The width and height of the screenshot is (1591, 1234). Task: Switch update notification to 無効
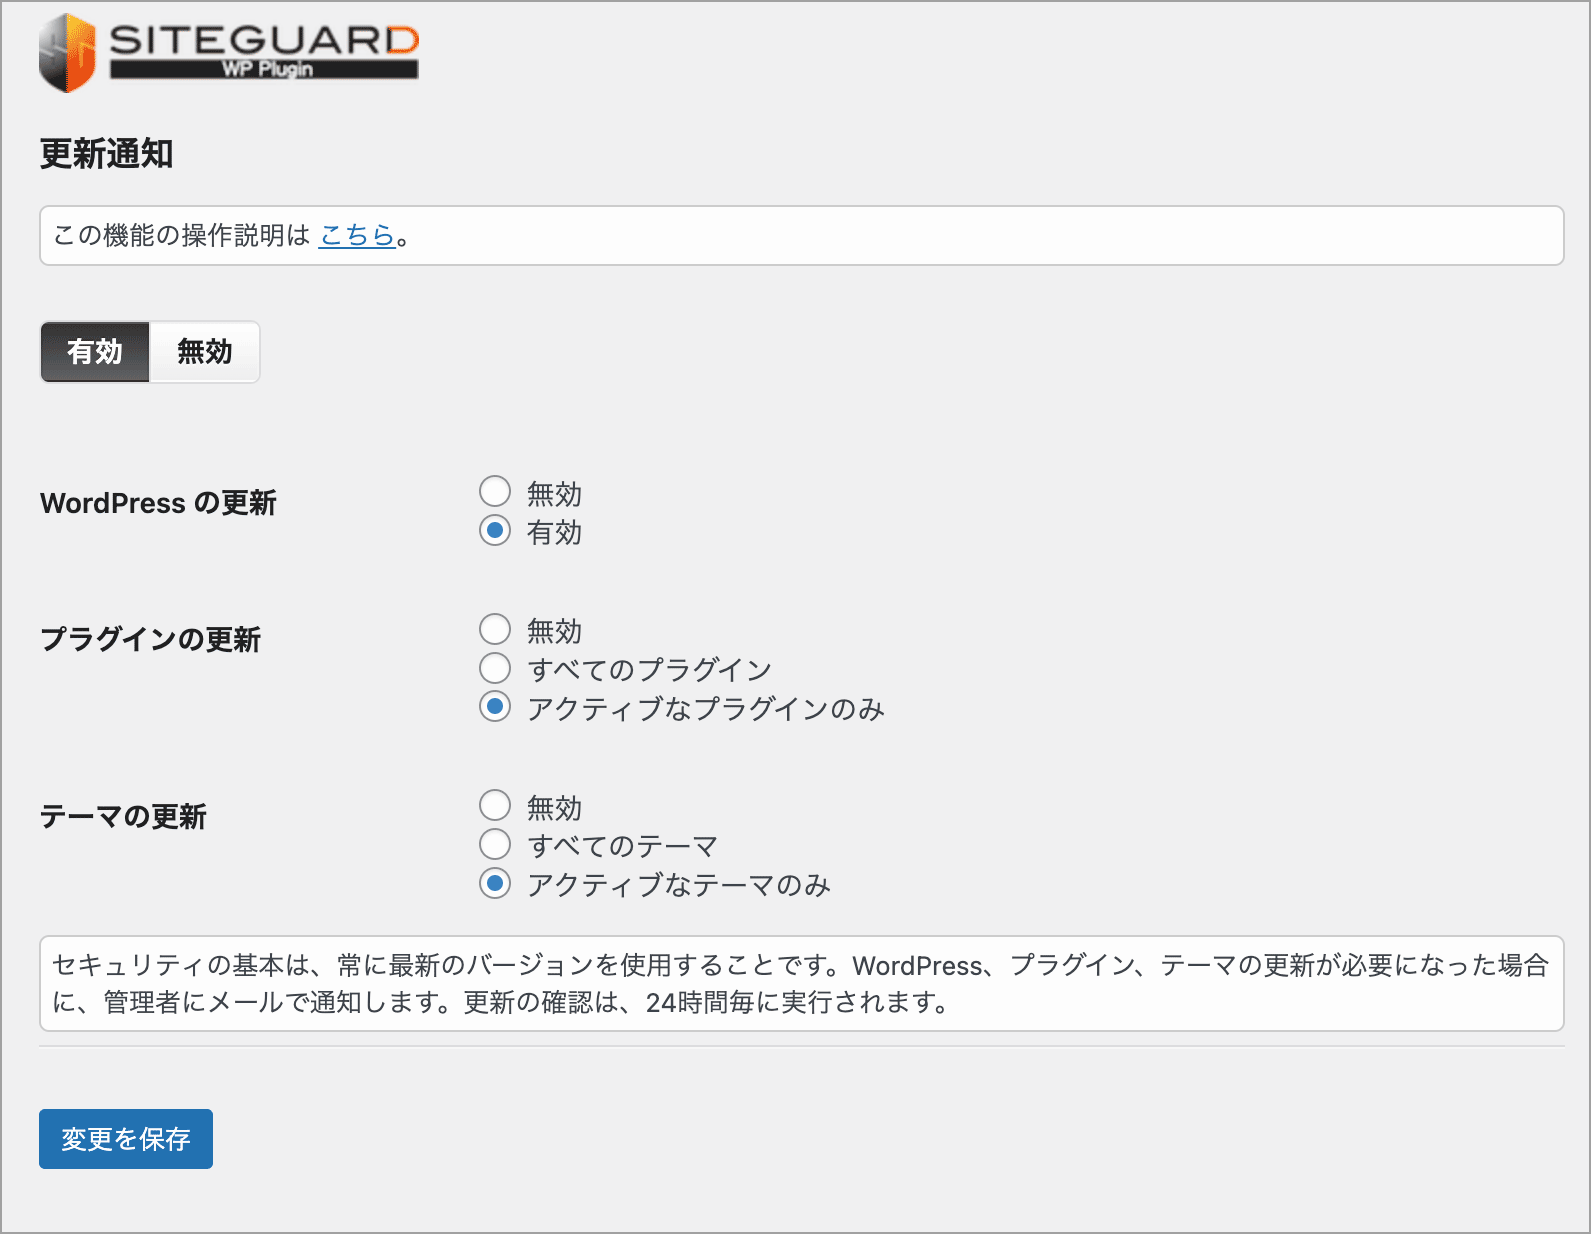point(204,352)
